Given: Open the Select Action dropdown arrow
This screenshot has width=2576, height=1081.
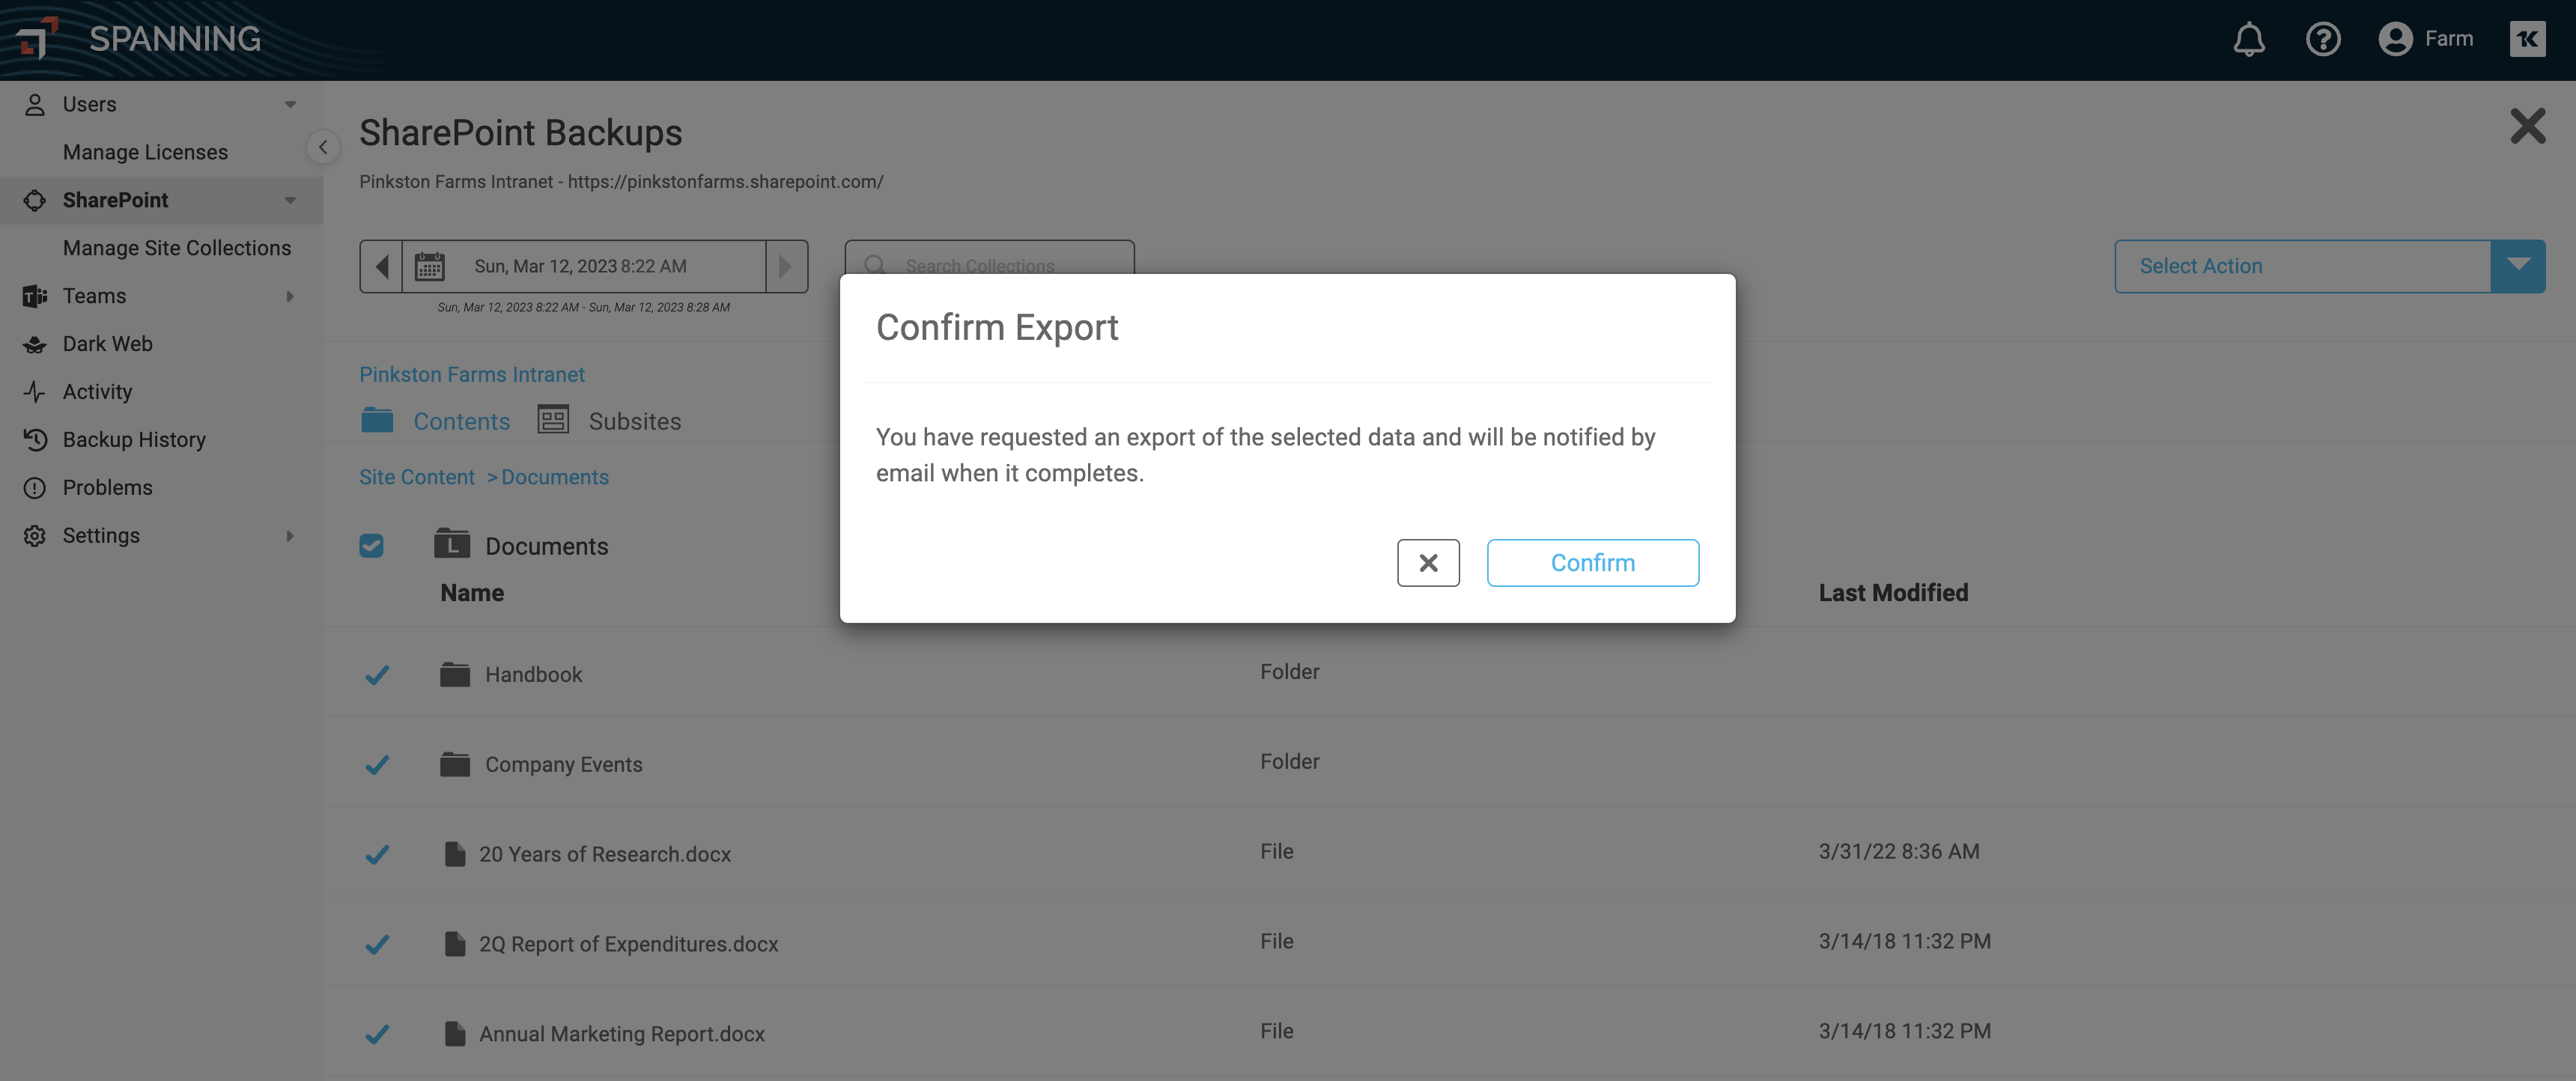Looking at the screenshot, I should pos(2518,266).
